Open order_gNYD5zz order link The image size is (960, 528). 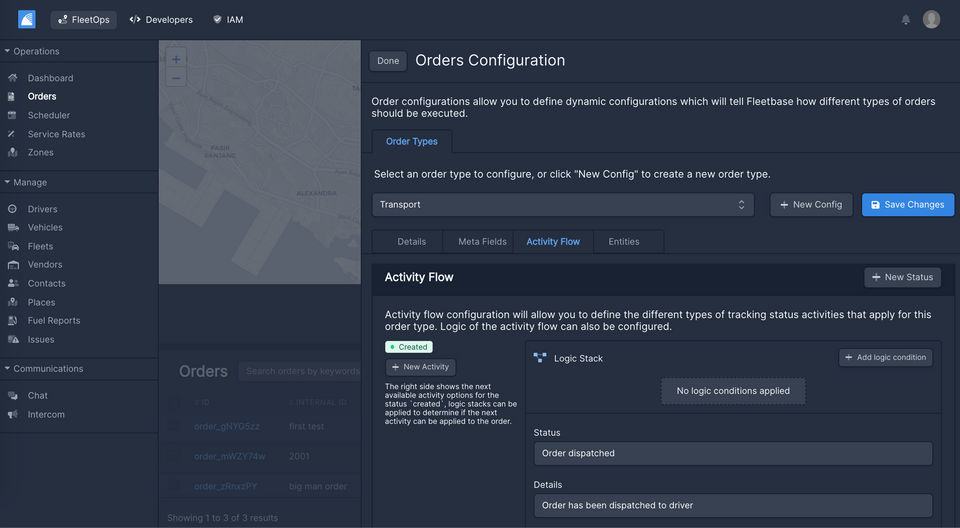click(x=227, y=426)
